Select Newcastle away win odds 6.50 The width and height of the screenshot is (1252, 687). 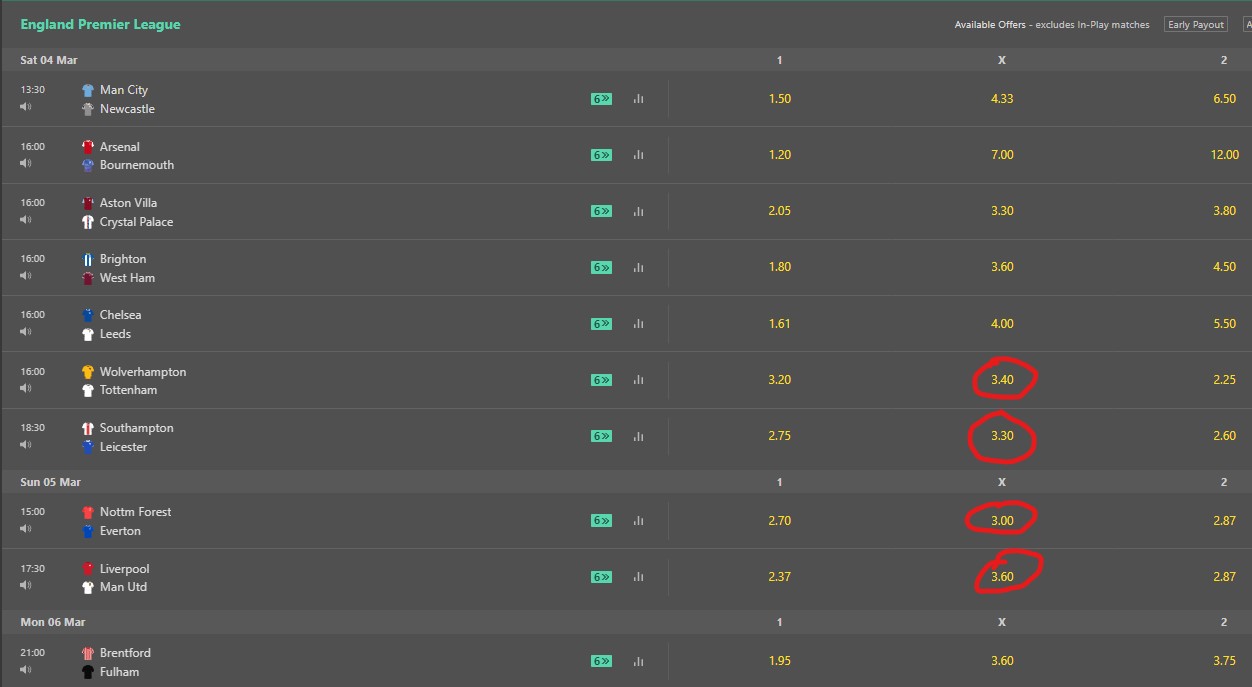click(1224, 99)
